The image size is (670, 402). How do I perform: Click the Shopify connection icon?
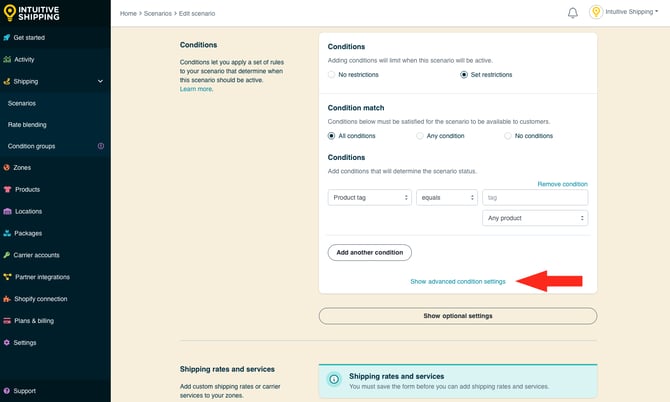click(x=8, y=299)
